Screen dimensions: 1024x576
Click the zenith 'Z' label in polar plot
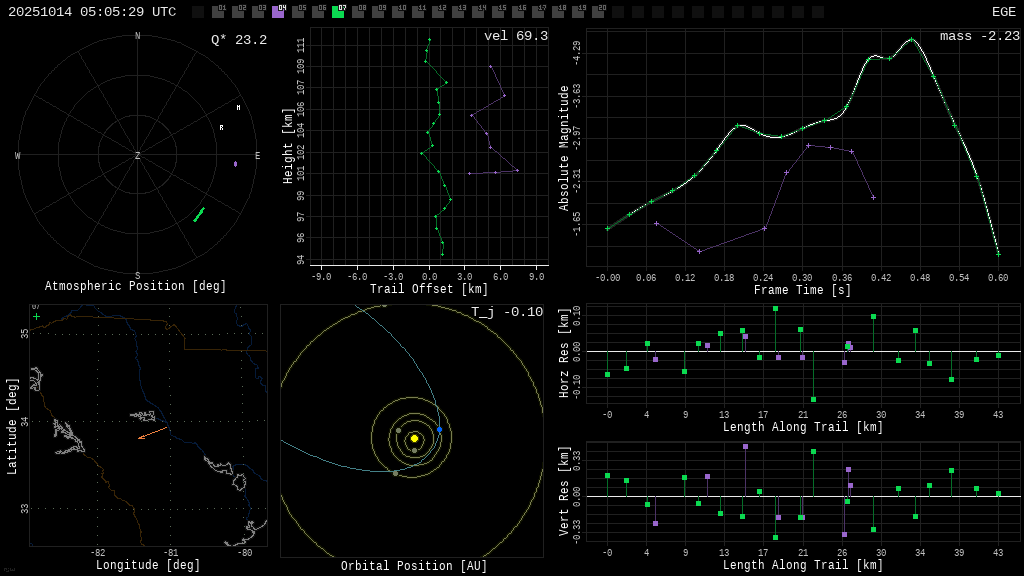137,155
